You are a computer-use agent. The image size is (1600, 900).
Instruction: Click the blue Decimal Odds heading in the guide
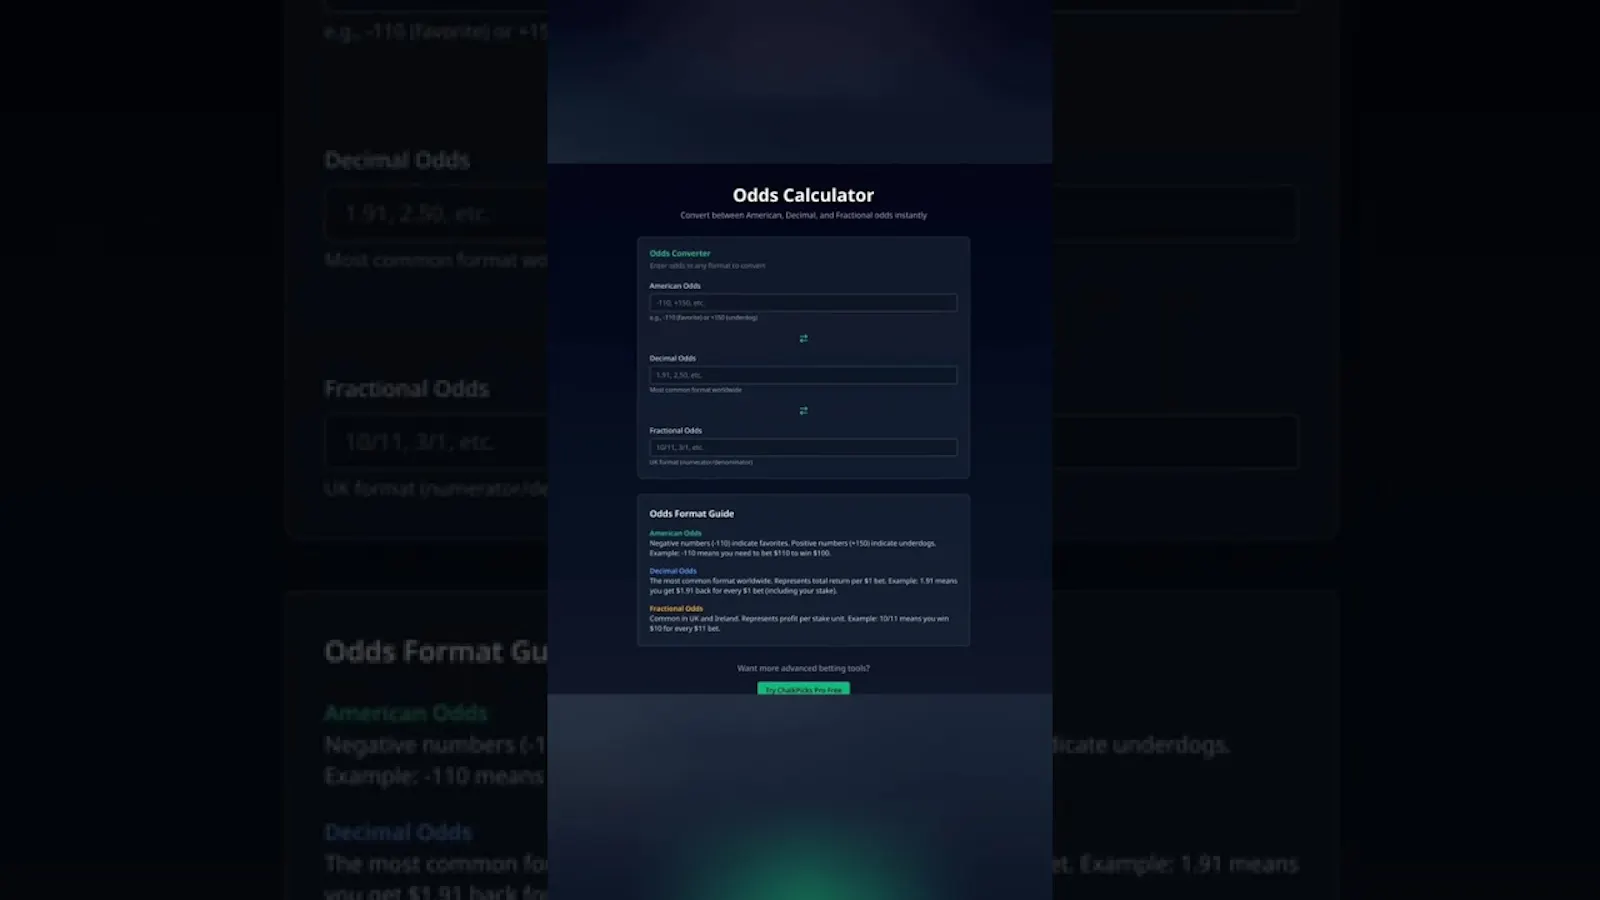tap(673, 571)
